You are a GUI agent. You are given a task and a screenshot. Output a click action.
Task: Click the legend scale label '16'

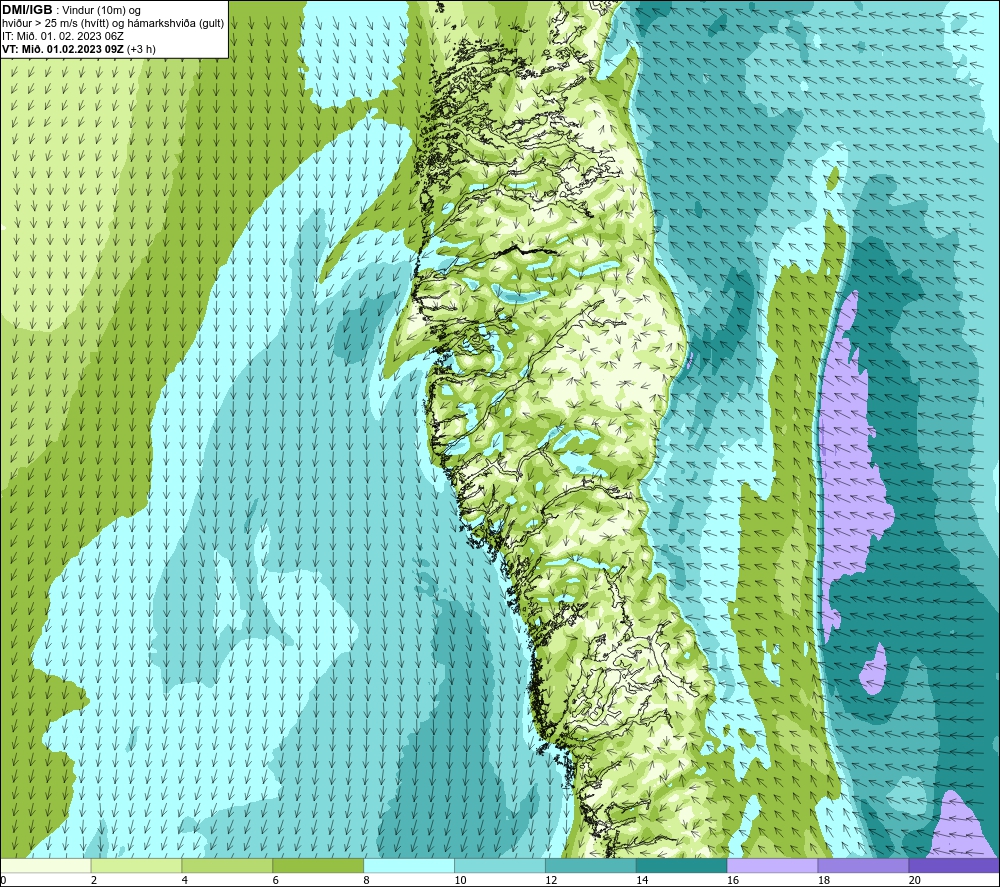(x=733, y=880)
